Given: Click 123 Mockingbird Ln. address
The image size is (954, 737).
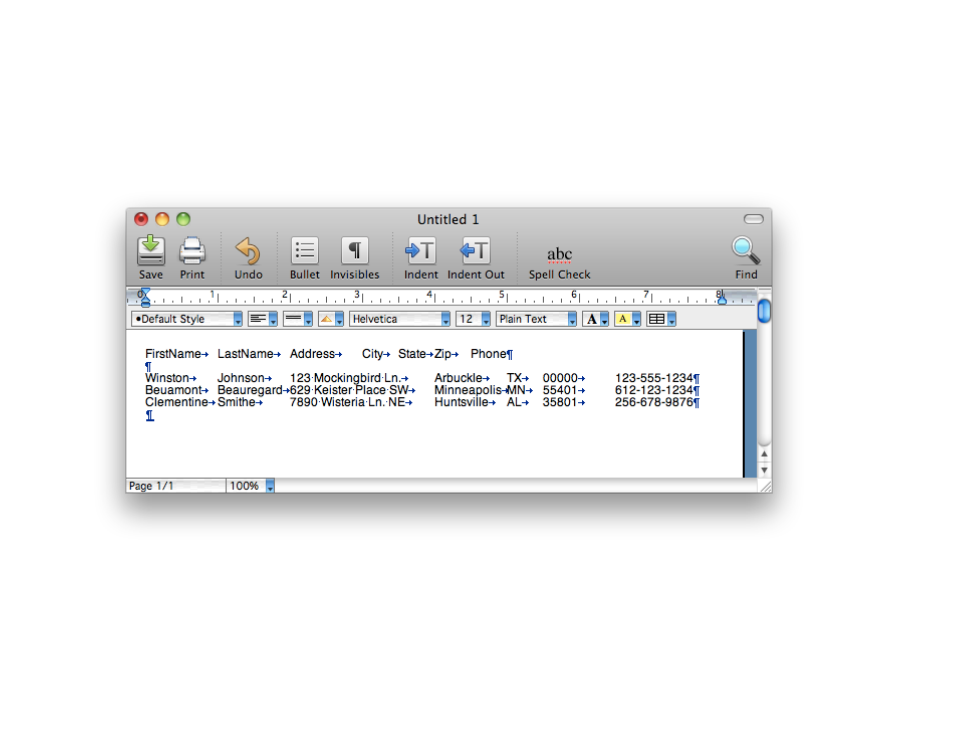Looking at the screenshot, I should click(x=344, y=378).
